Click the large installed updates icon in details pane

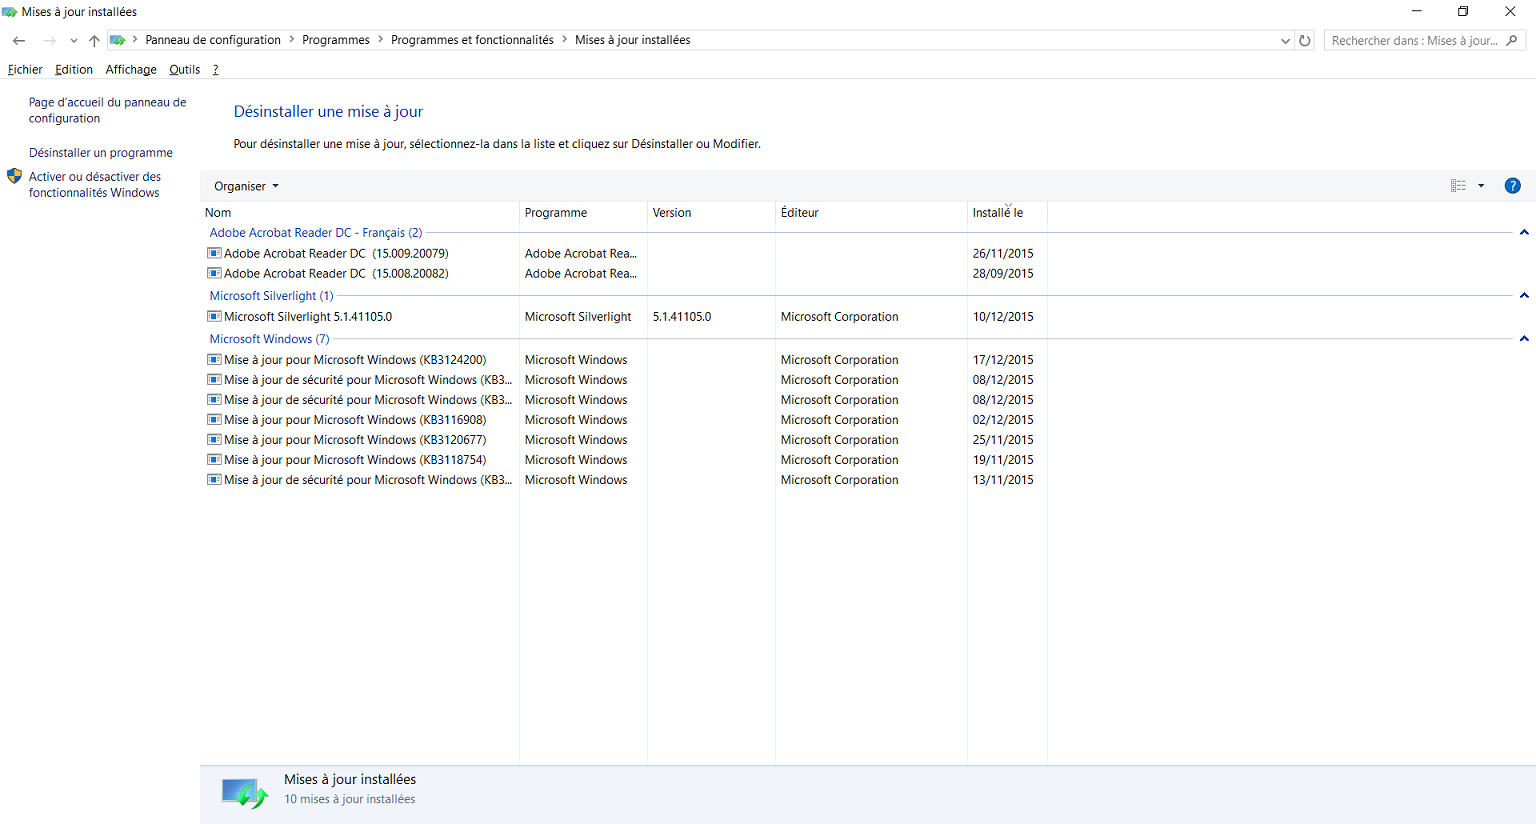245,793
